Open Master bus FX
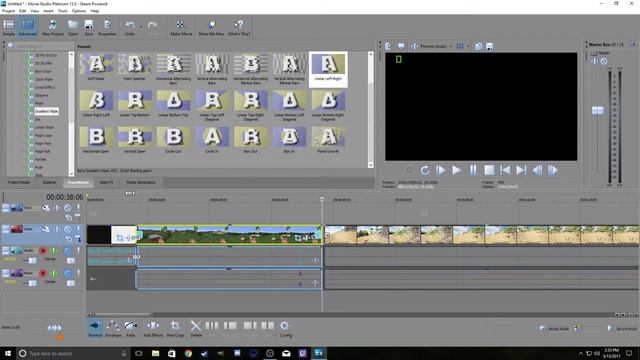The width and height of the screenshot is (640, 360). [594, 61]
